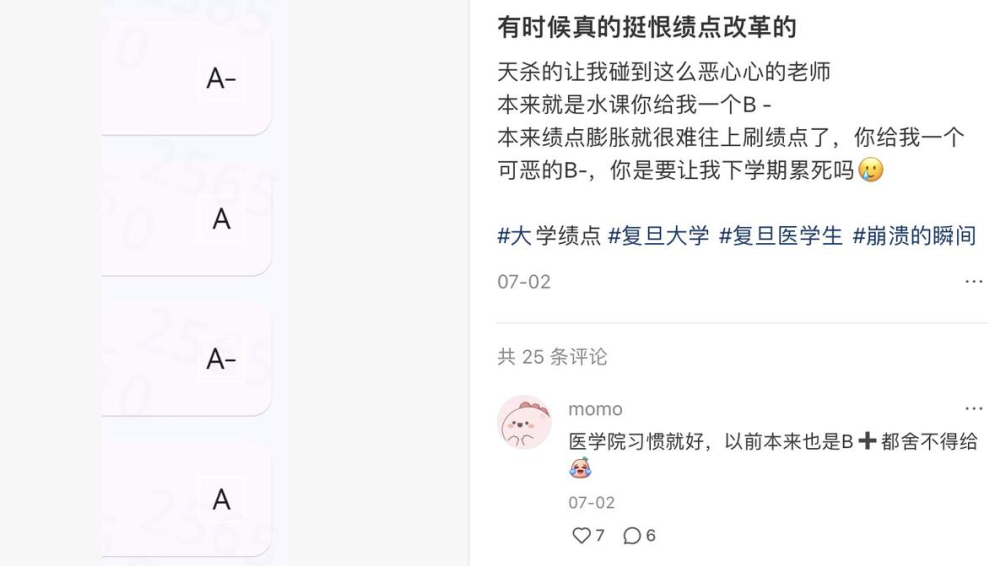Open replies bubble icon on momo's comment
Screen dimensions: 1005x566
tap(632, 536)
